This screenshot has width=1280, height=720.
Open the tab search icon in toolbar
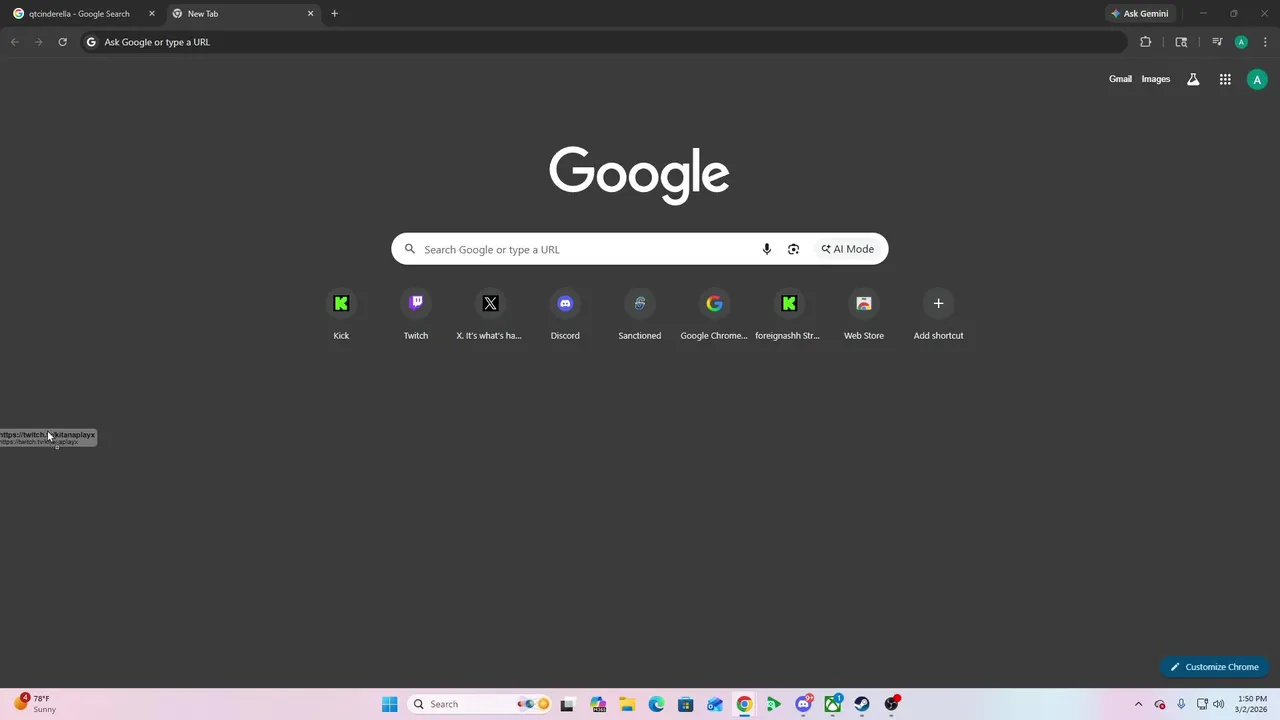[1181, 42]
